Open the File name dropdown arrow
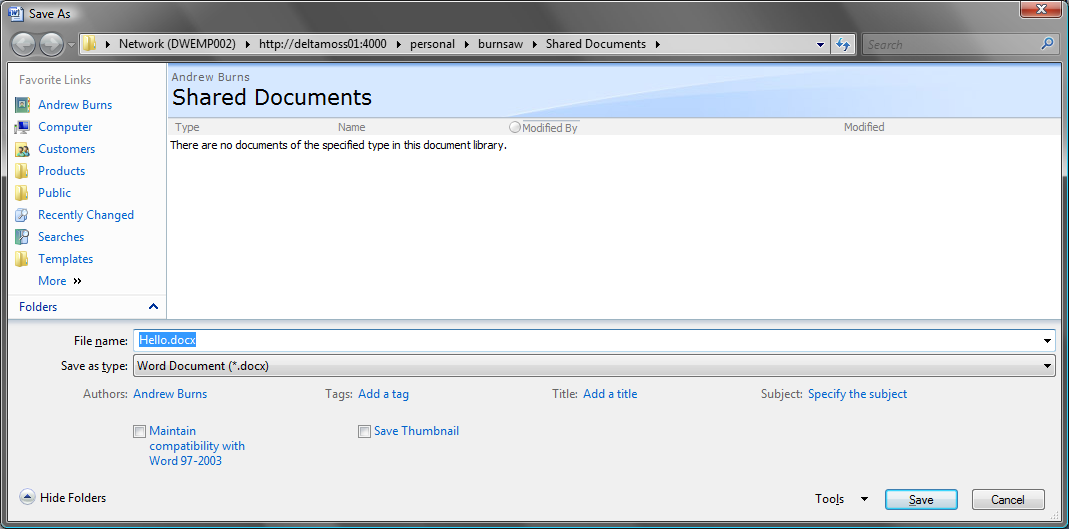 (1047, 341)
